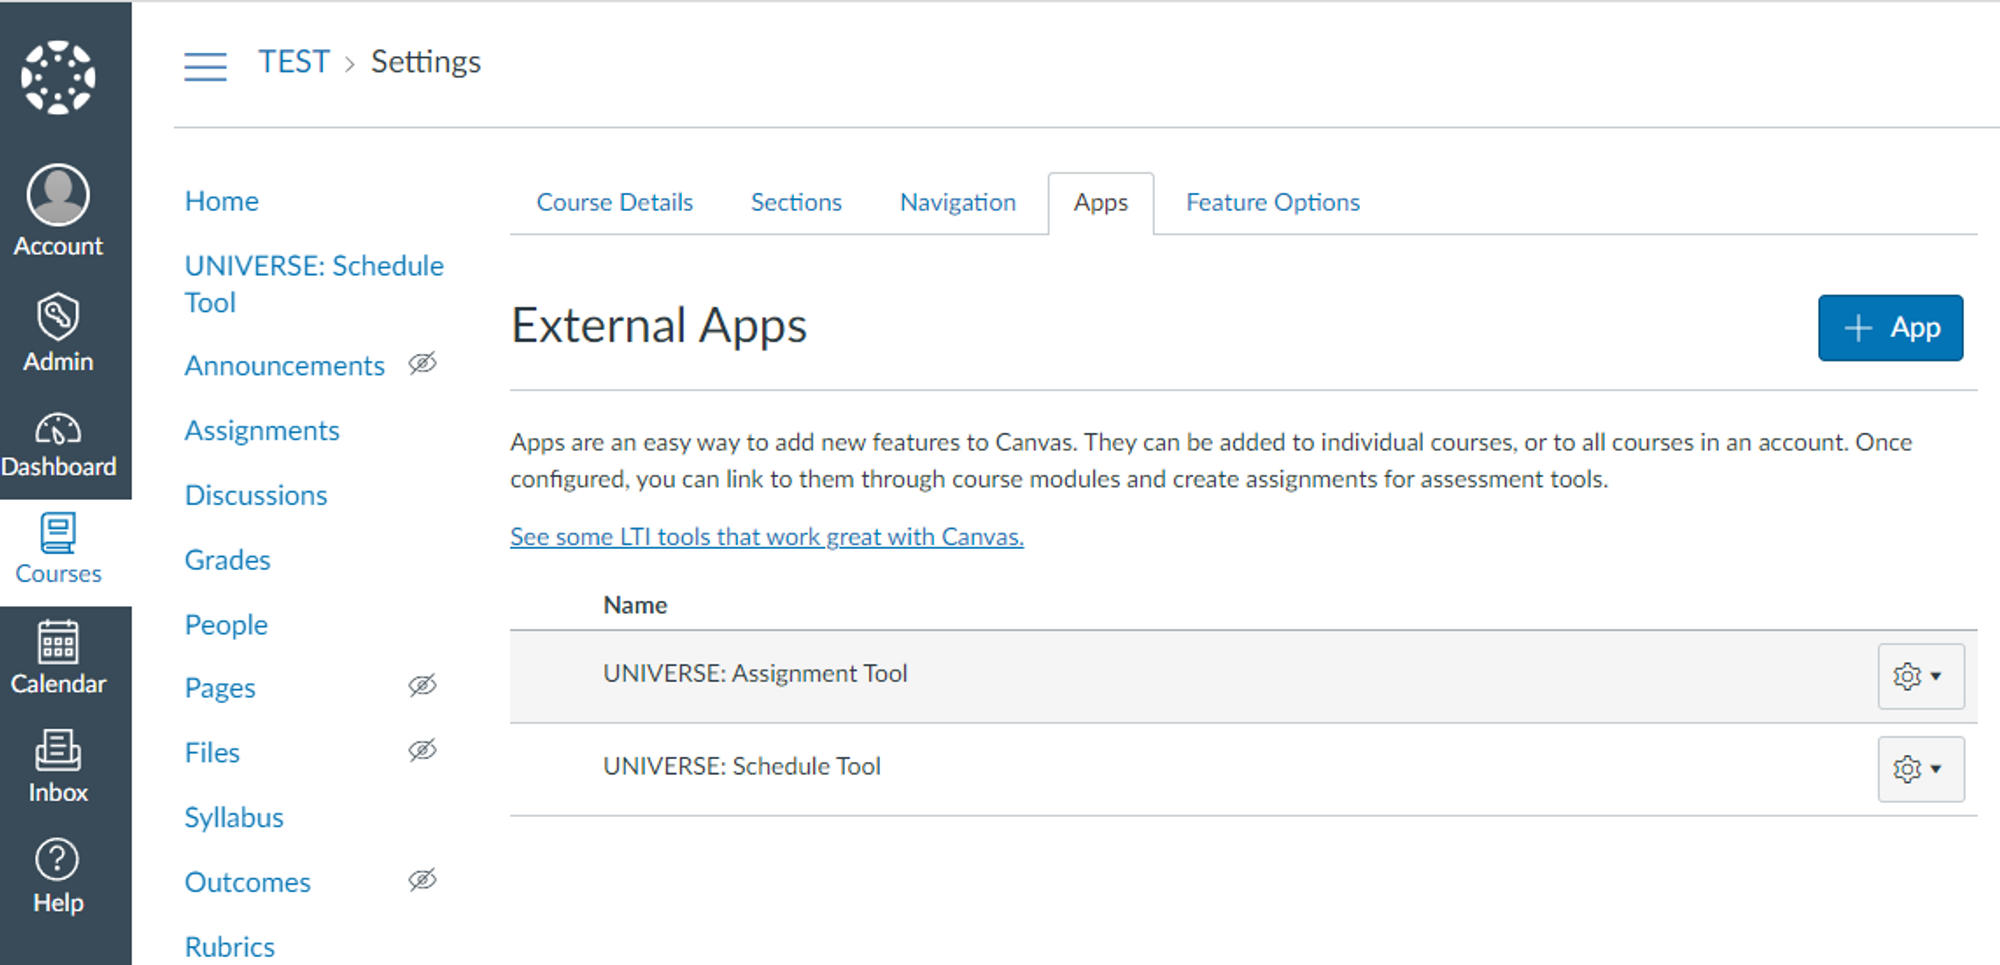Open People in course menu

226,625
